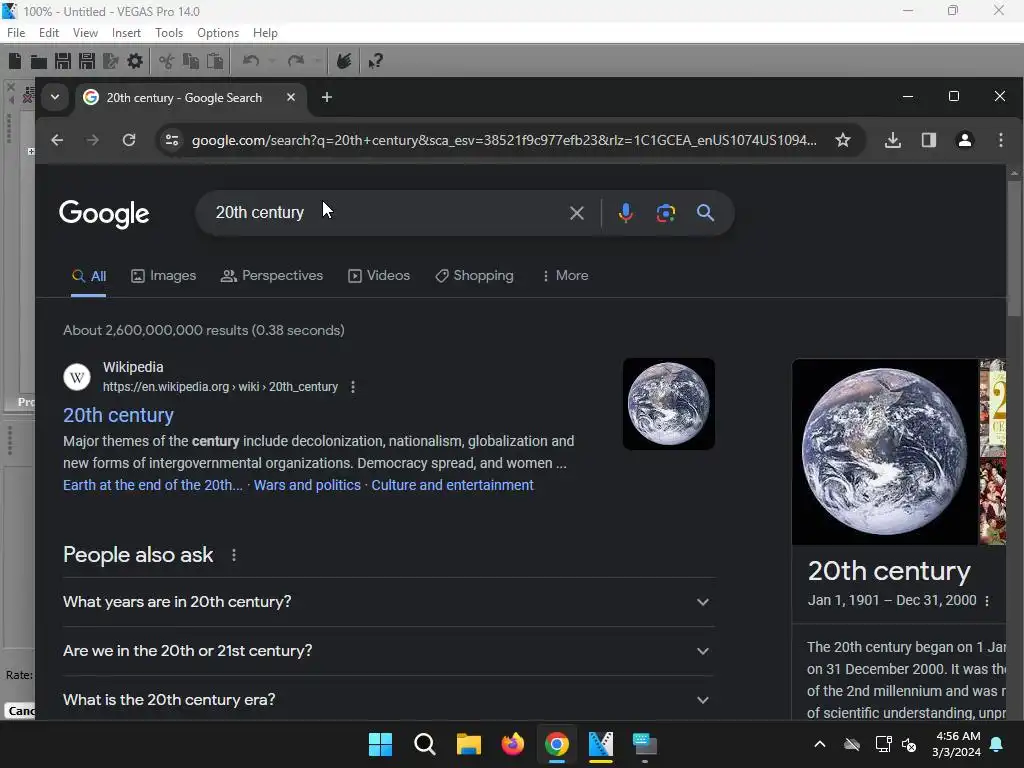Expand 'Are we in the 20th or 21st century?'
This screenshot has width=1024, height=768.
[389, 651]
